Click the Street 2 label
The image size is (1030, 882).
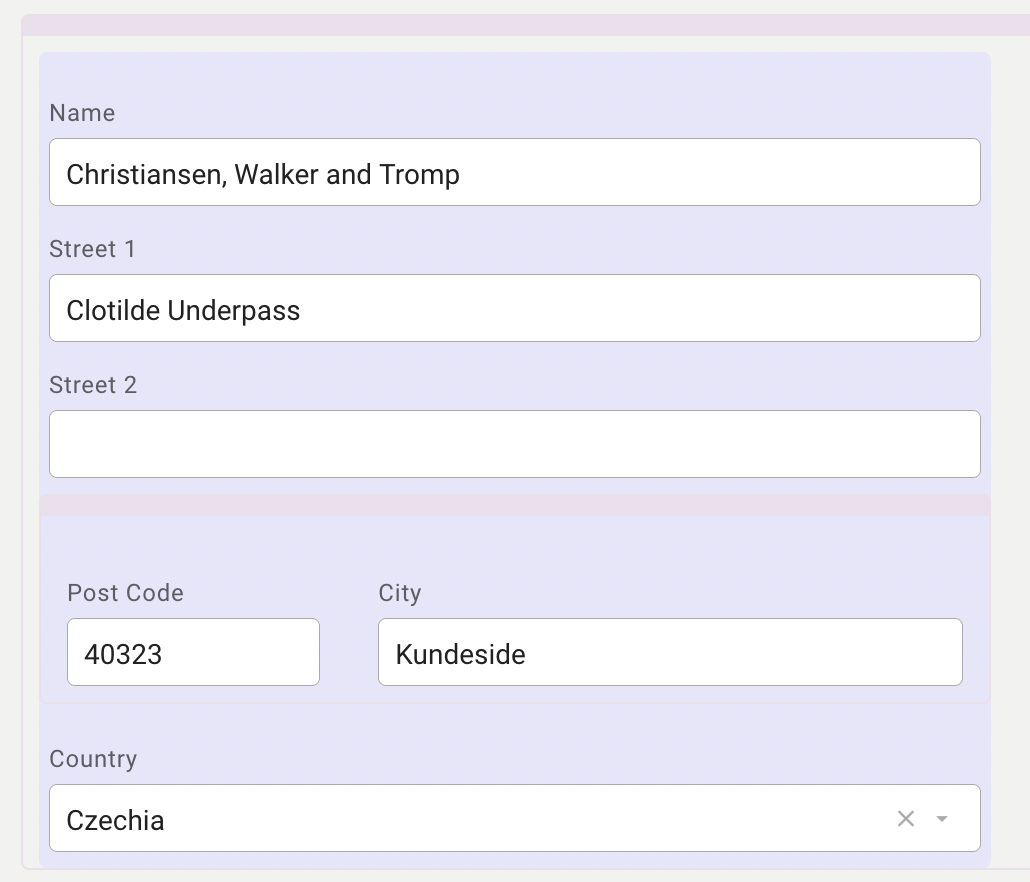[x=93, y=385]
